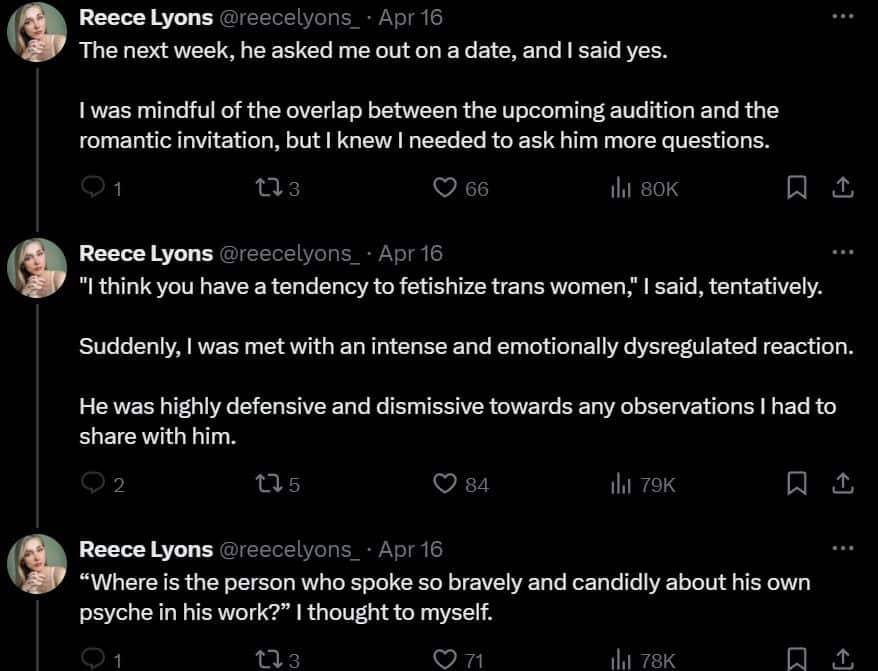Share the first tweet via share icon
The height and width of the screenshot is (671, 878).
842,188
